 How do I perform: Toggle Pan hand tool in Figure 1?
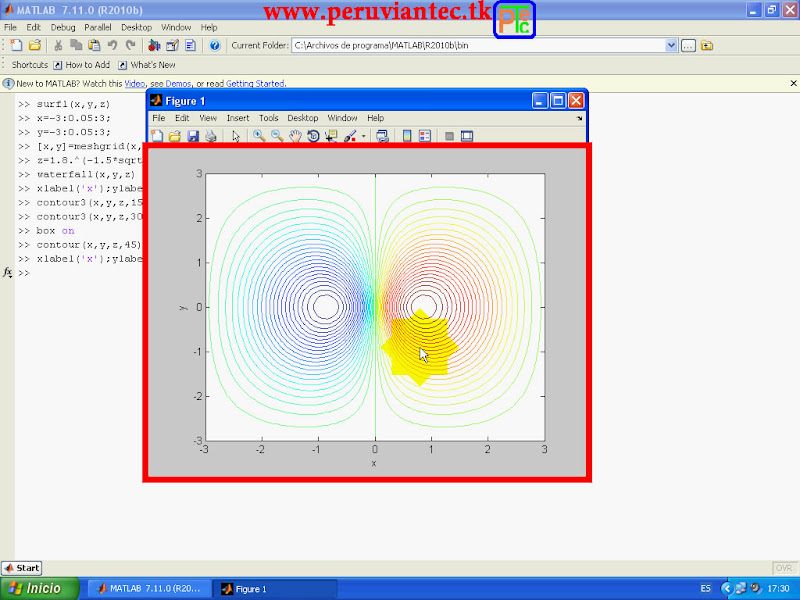point(295,136)
